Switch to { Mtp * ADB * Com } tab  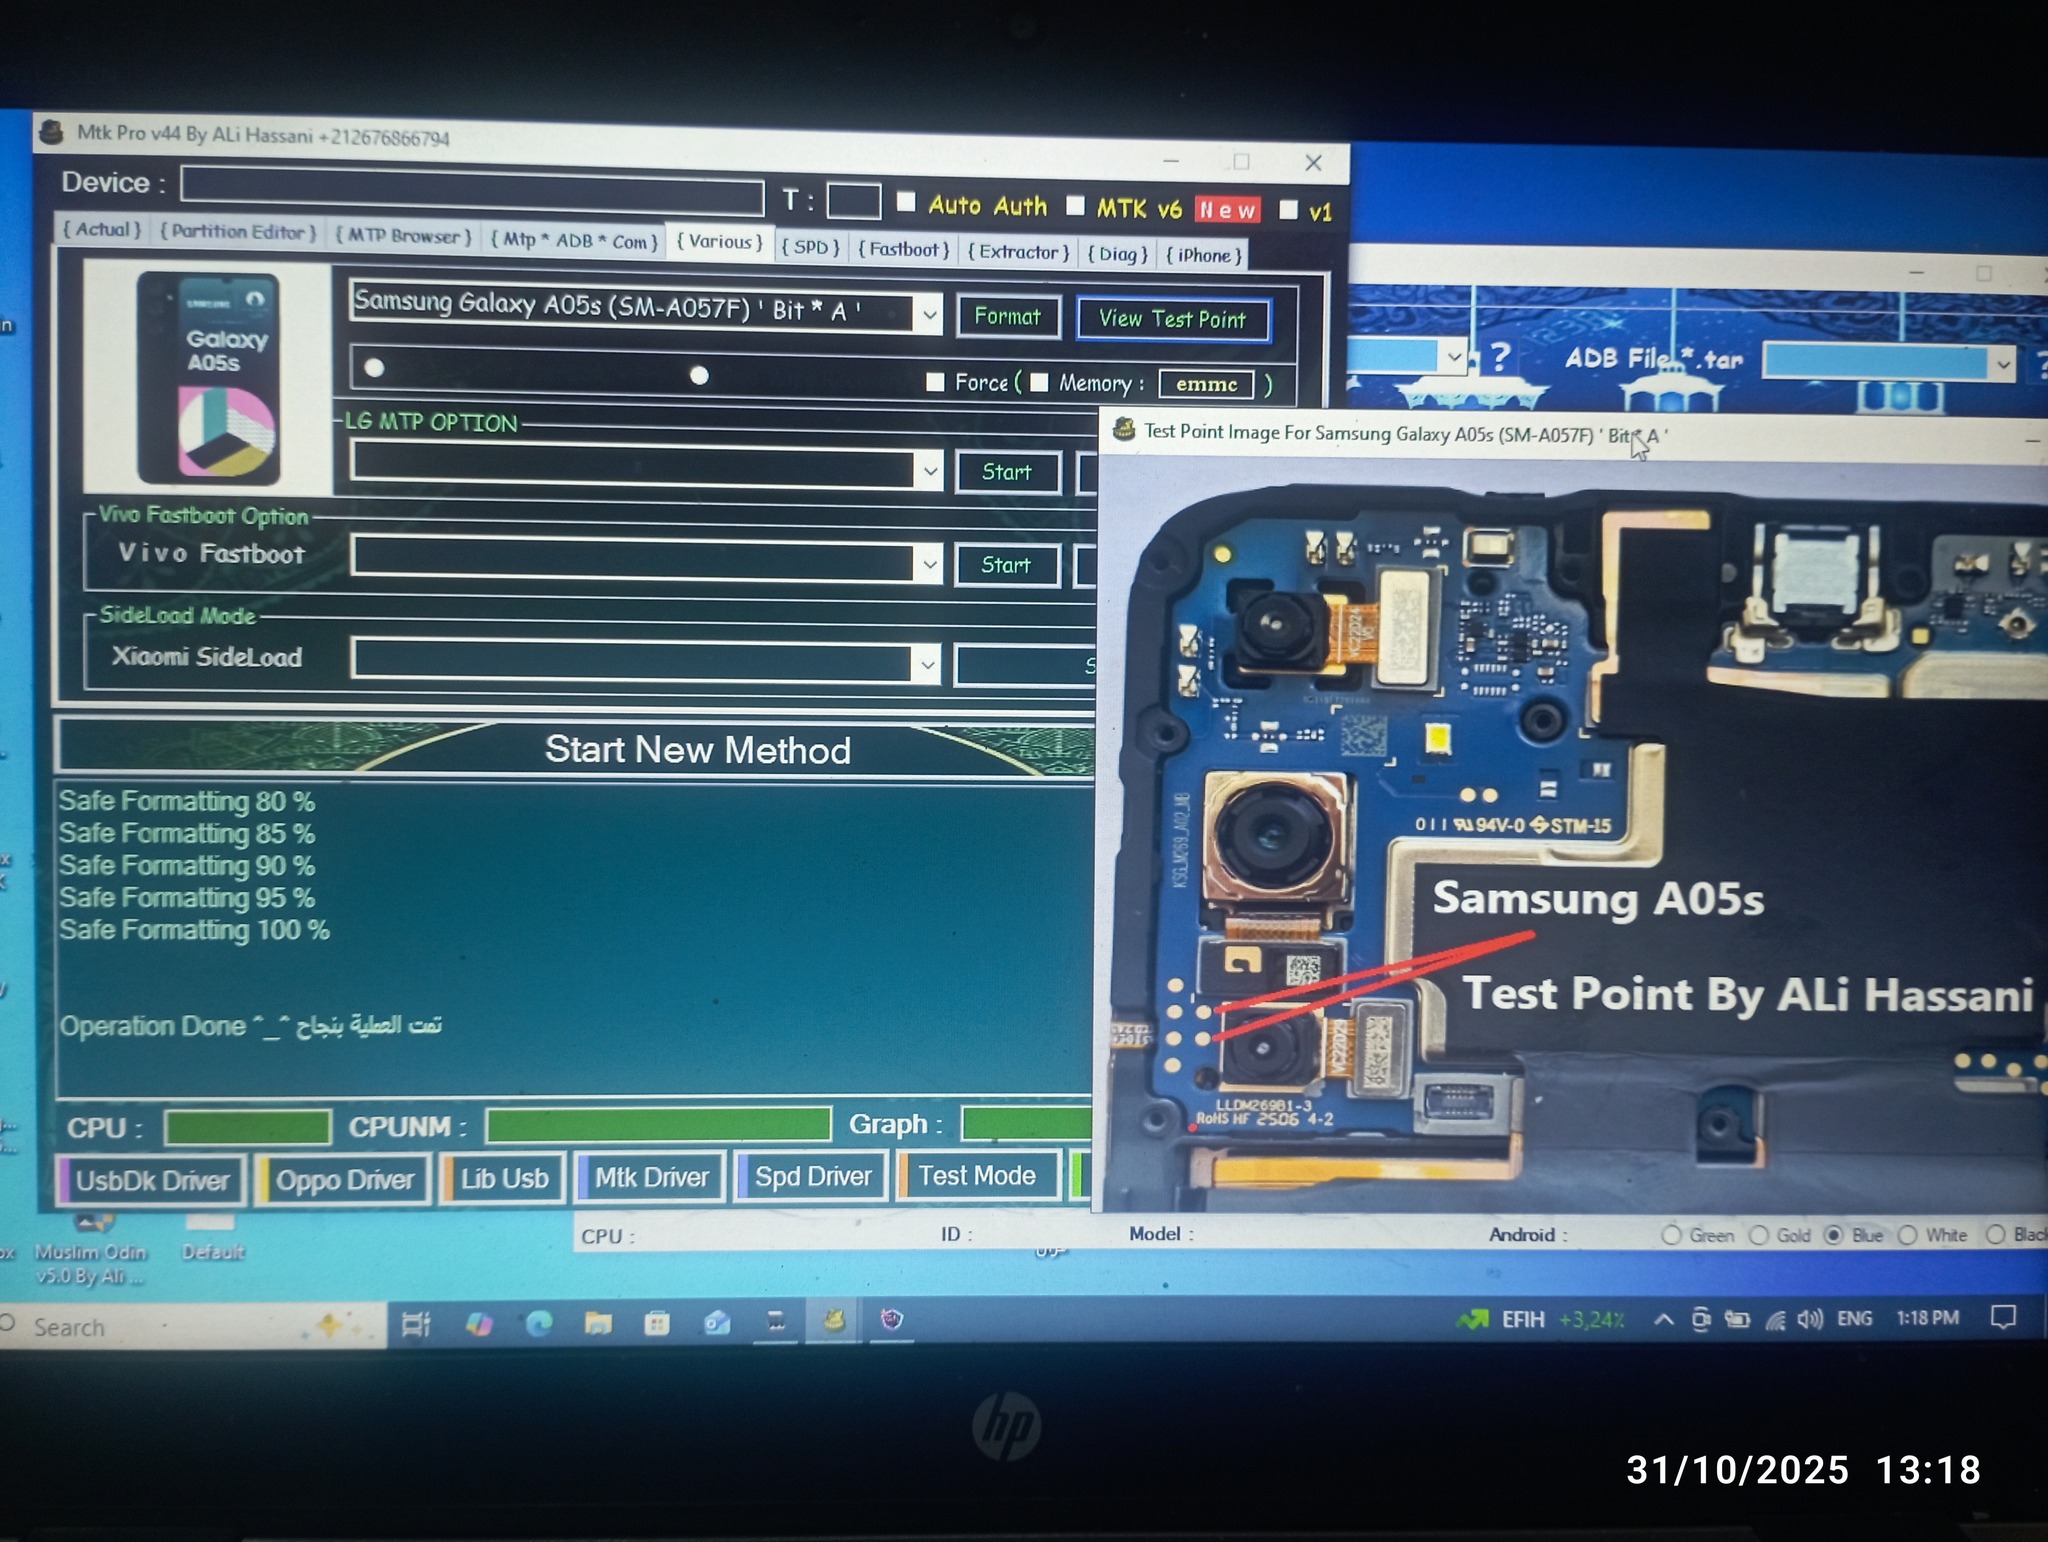[574, 241]
